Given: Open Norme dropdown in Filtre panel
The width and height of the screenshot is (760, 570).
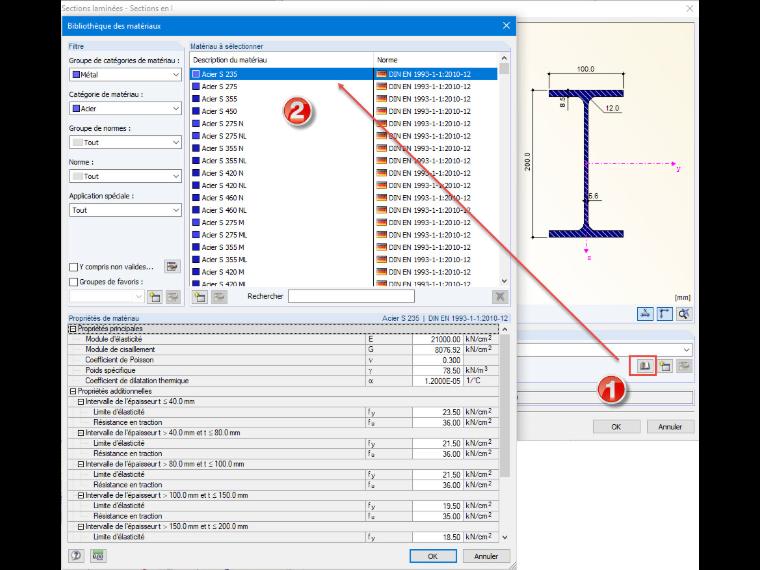Looking at the screenshot, I should (126, 176).
